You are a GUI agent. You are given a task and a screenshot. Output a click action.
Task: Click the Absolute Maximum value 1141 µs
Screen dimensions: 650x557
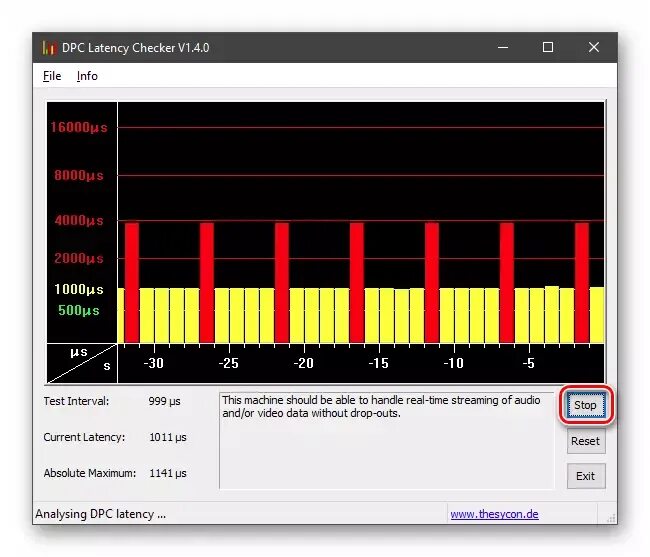(x=168, y=473)
